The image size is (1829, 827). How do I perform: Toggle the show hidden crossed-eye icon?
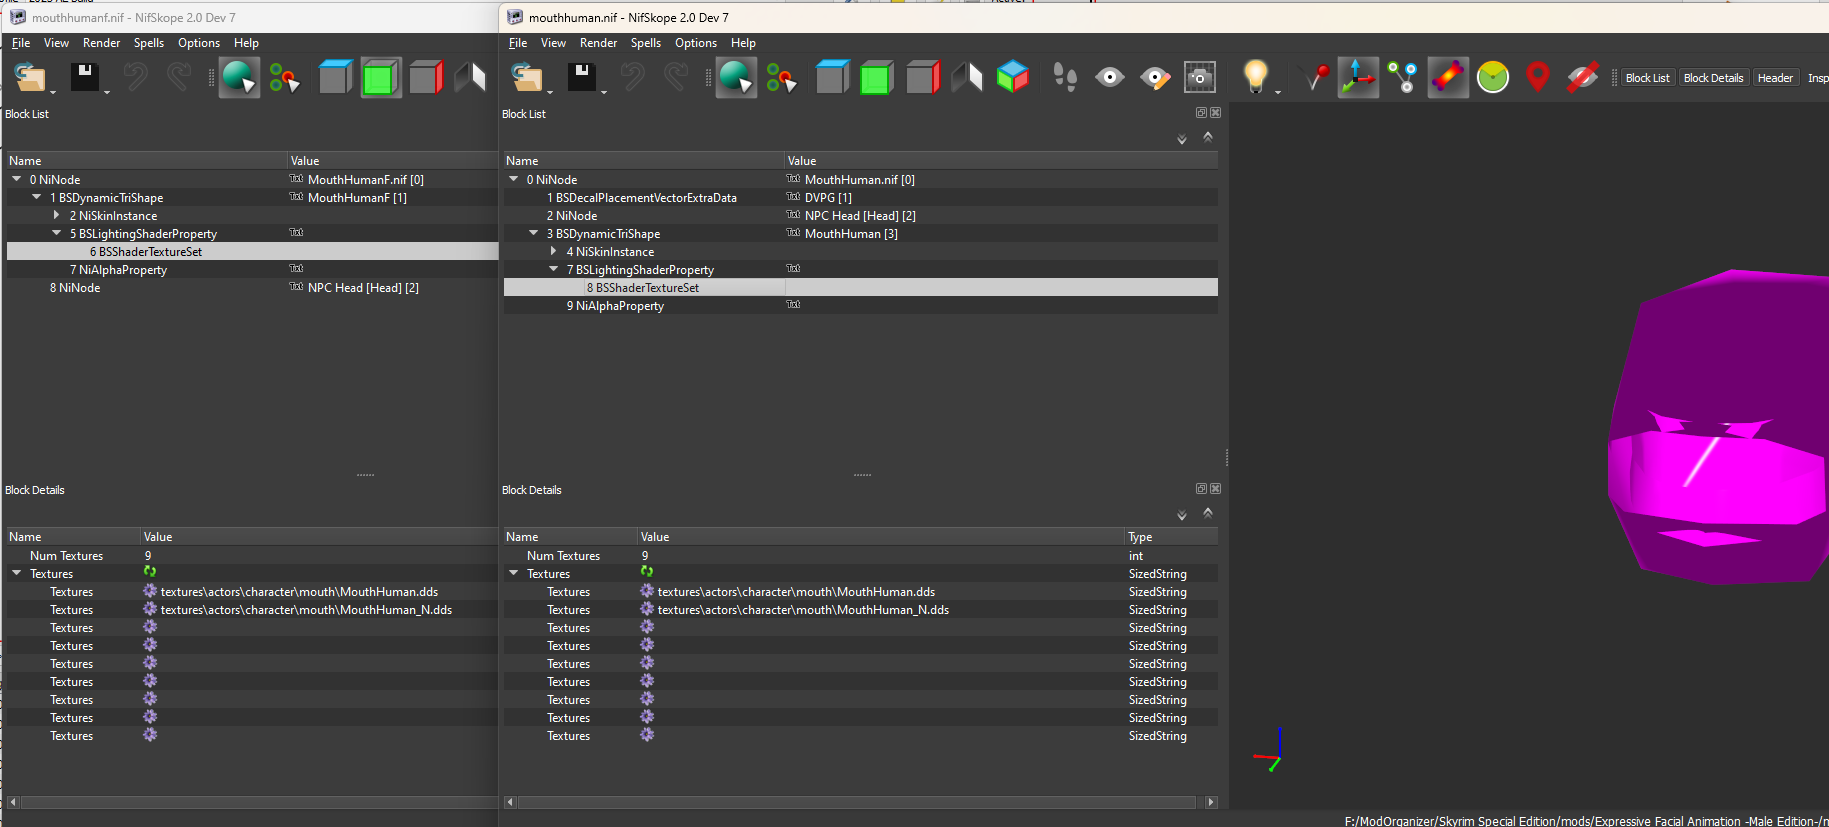click(1582, 77)
